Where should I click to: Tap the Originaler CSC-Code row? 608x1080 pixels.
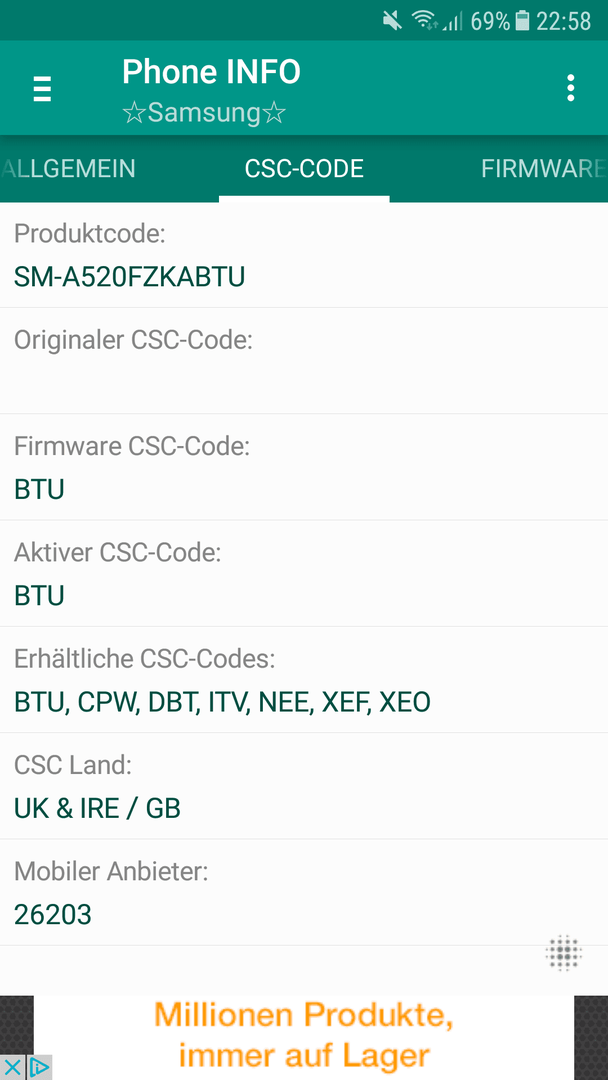click(x=304, y=361)
